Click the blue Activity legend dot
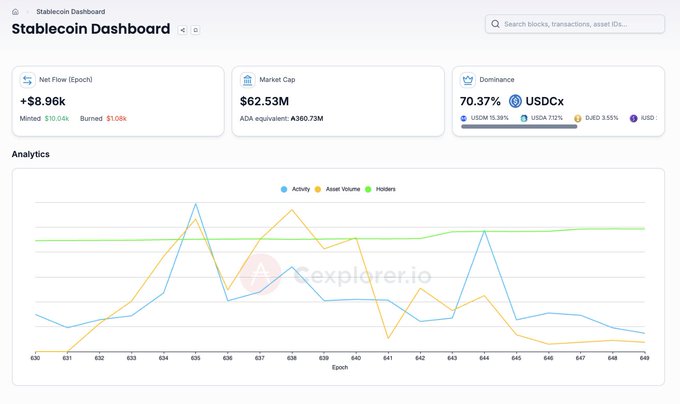Image resolution: width=680 pixels, height=404 pixels. click(284, 189)
